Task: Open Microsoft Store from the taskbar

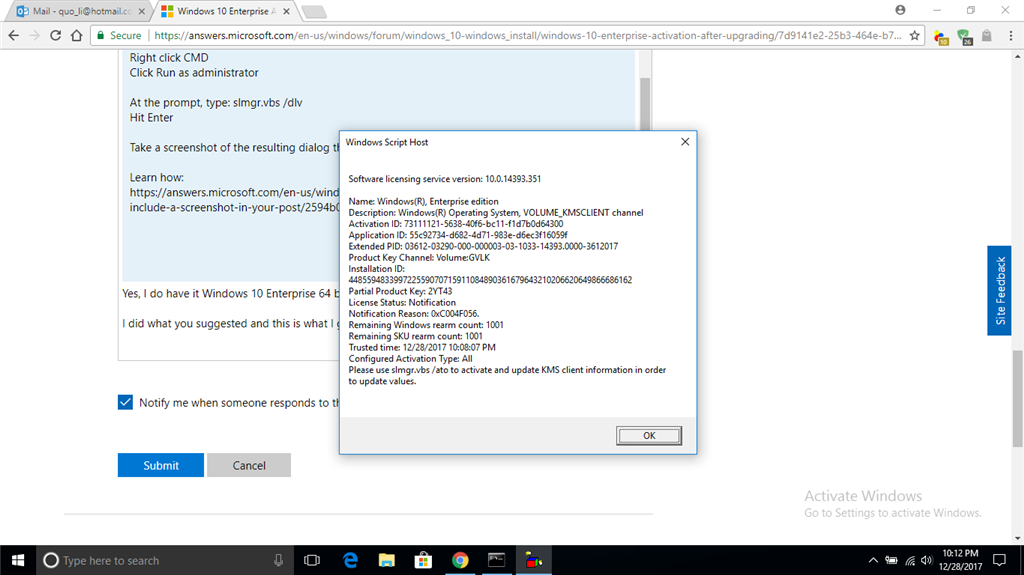Action: pyautogui.click(x=423, y=560)
